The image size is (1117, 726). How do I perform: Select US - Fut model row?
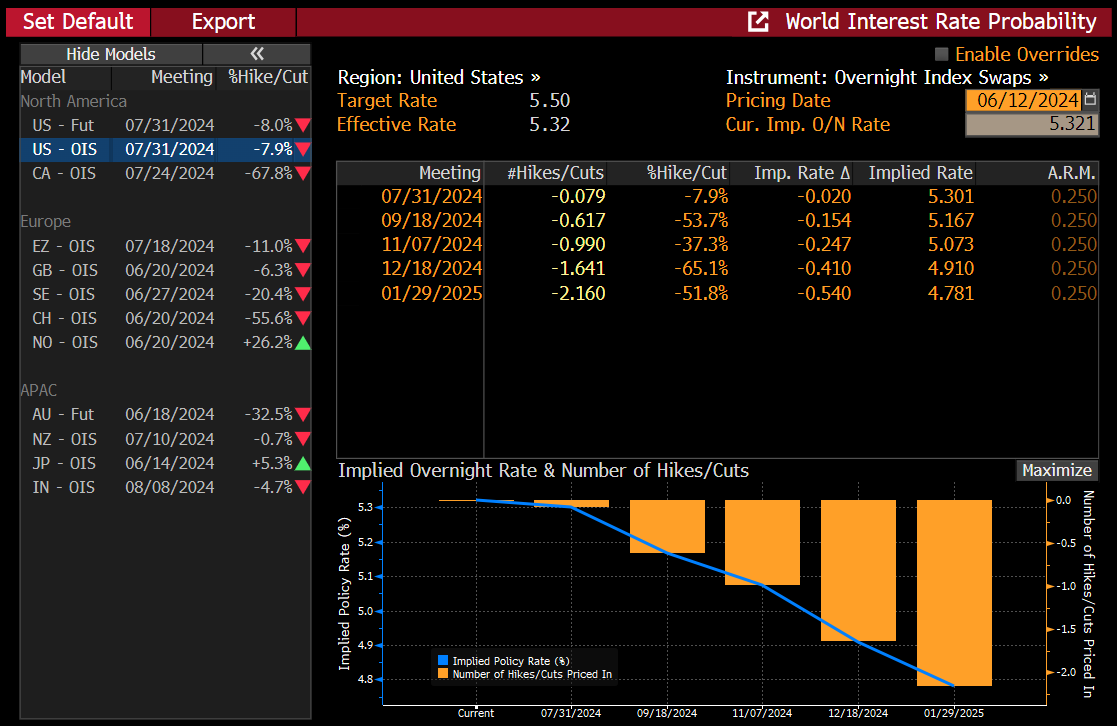tap(165, 125)
